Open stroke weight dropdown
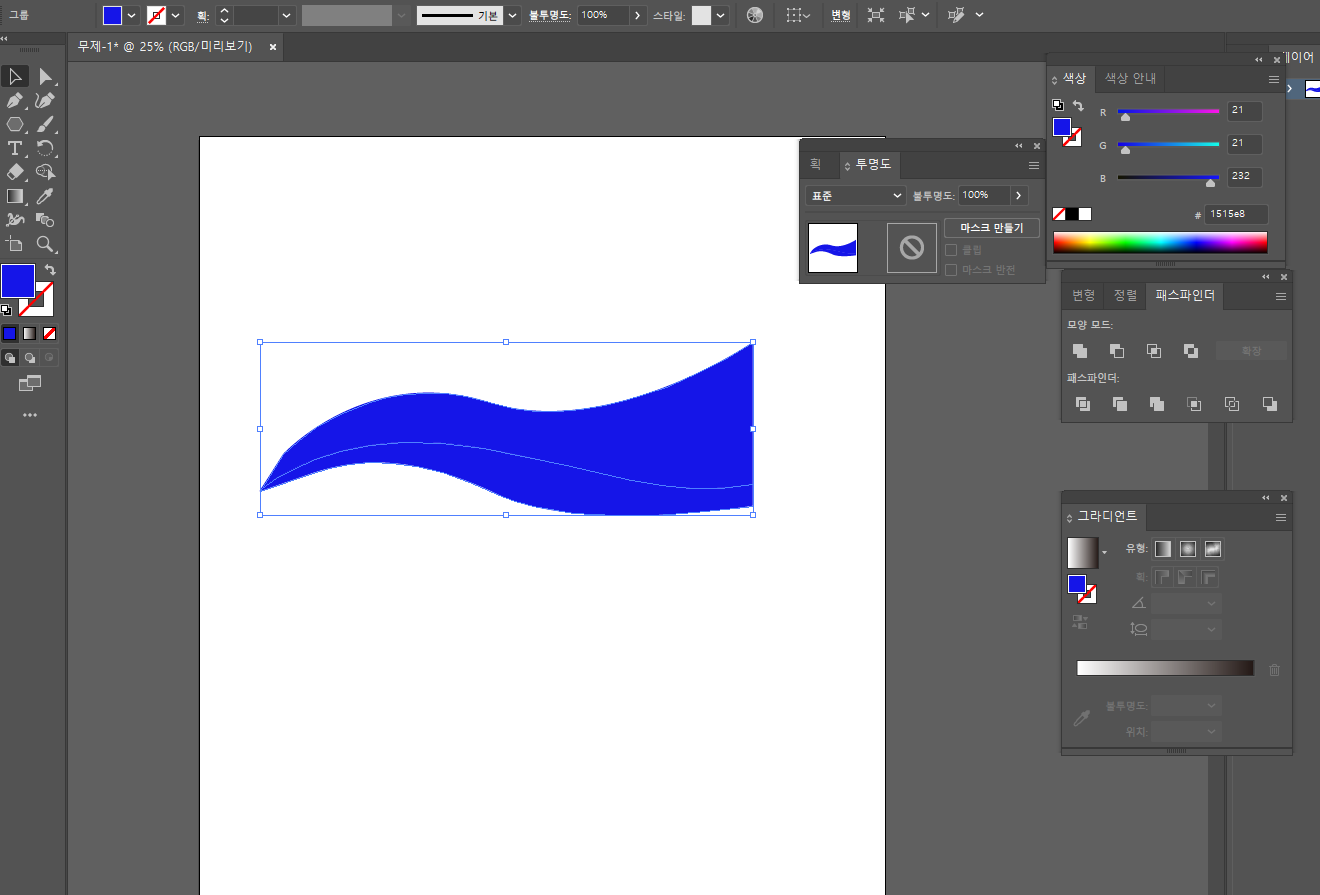The image size is (1320, 895). [x=287, y=15]
